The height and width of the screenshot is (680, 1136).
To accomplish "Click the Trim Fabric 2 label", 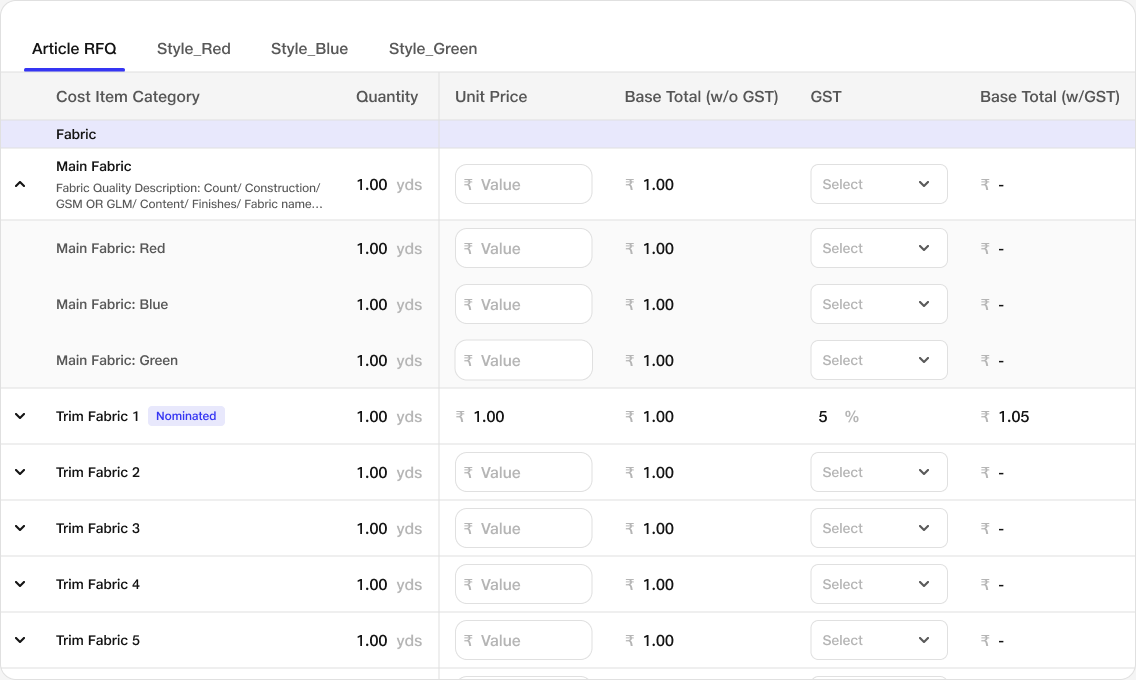I will (98, 472).
